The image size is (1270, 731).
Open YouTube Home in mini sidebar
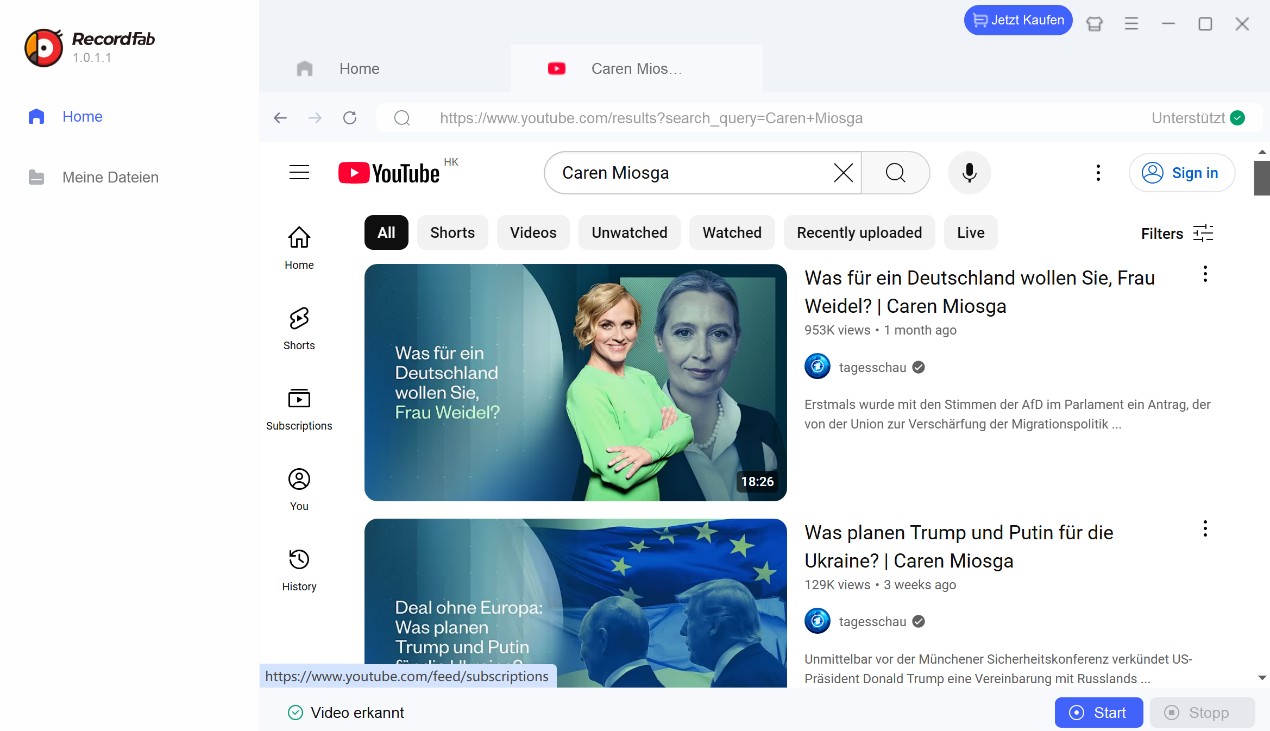tap(299, 247)
